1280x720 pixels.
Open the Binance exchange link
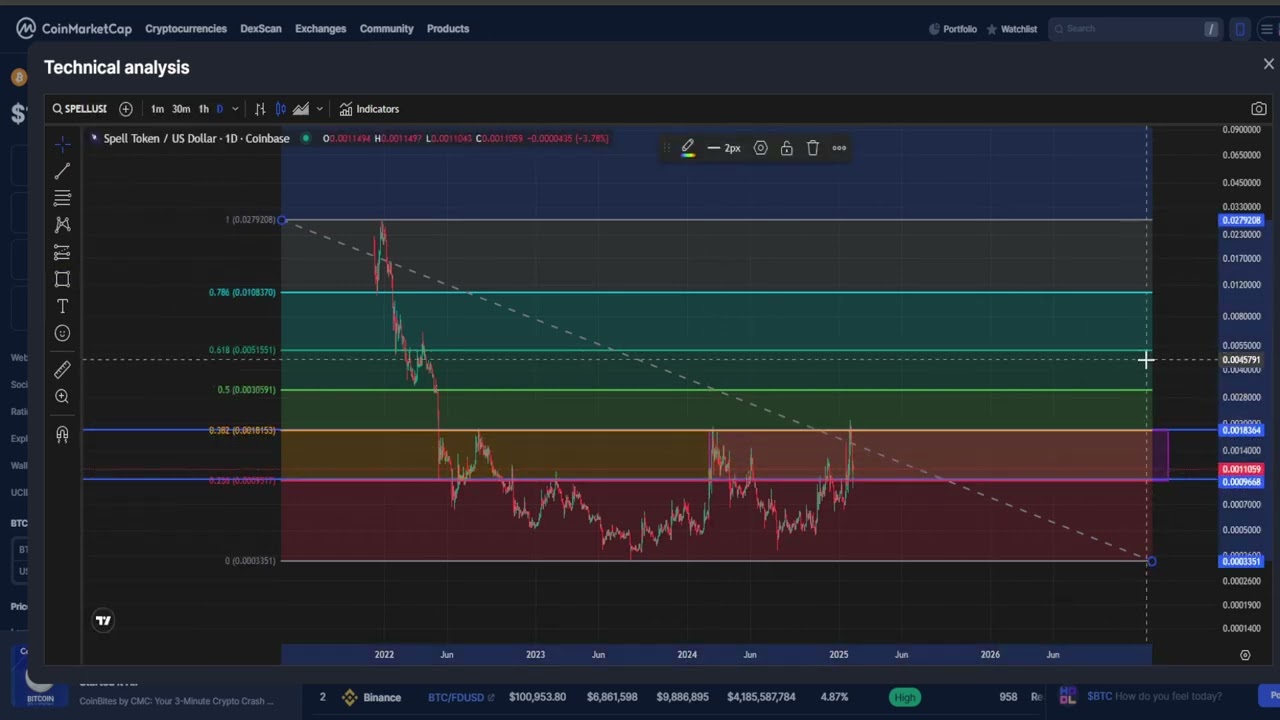pos(372,697)
